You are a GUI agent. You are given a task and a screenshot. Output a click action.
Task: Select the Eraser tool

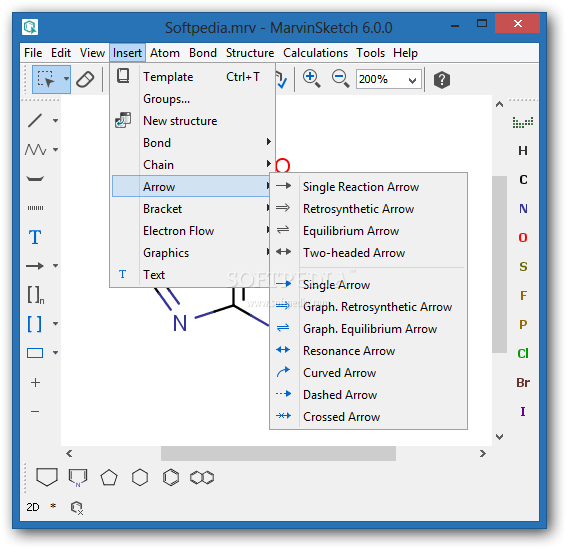[x=85, y=79]
